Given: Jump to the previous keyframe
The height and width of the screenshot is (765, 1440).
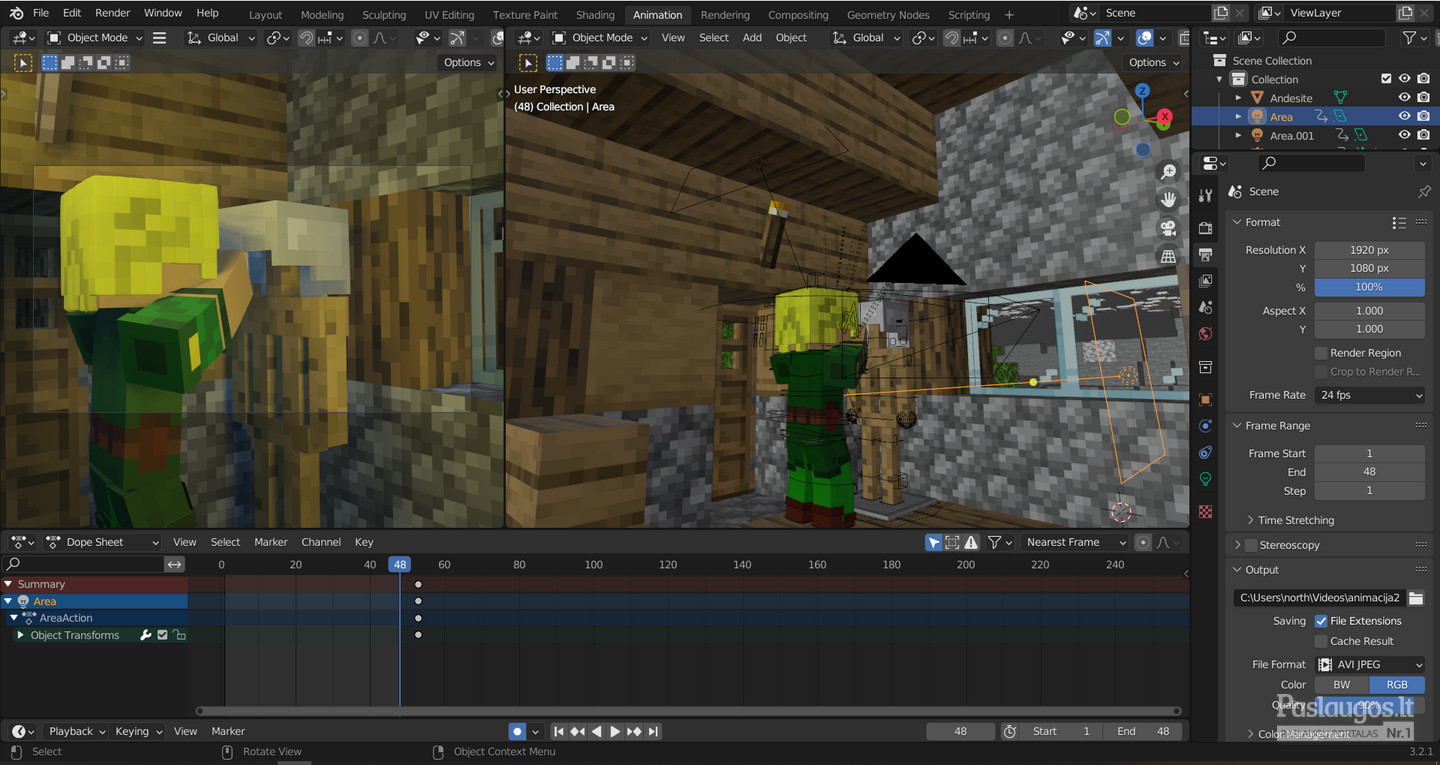Looking at the screenshot, I should tap(578, 731).
